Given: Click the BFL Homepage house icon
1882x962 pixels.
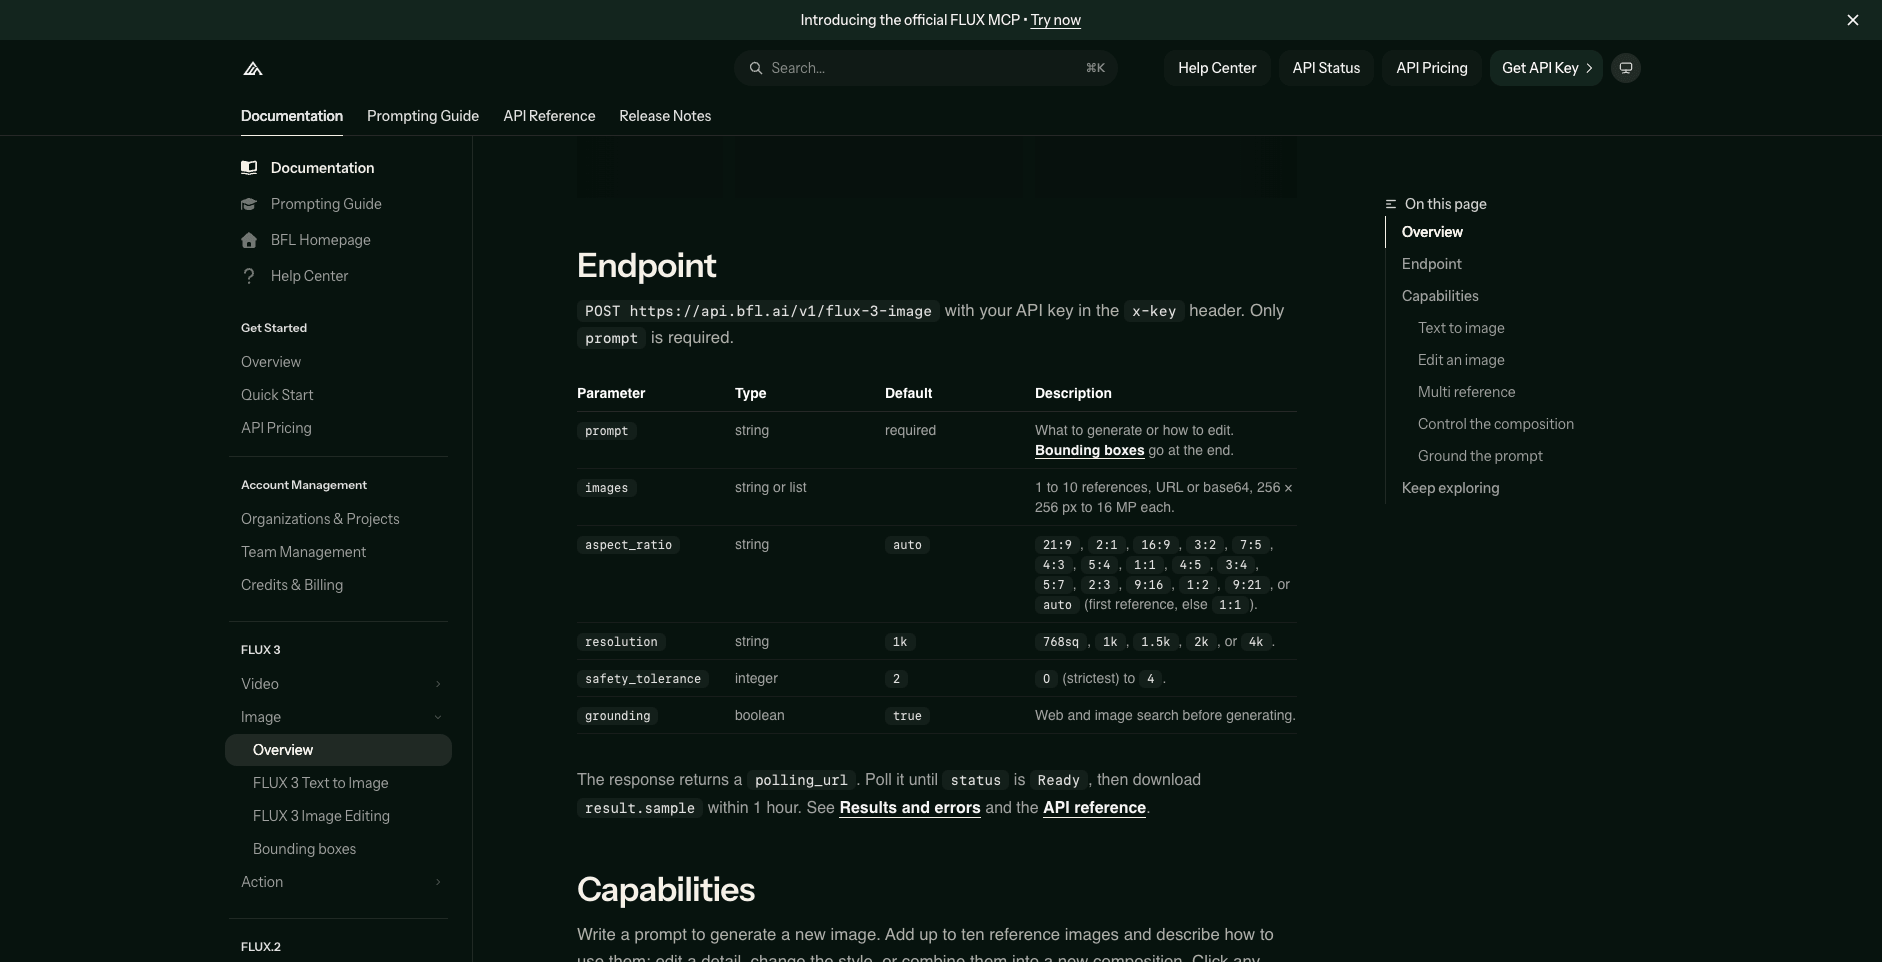Looking at the screenshot, I should click(249, 240).
